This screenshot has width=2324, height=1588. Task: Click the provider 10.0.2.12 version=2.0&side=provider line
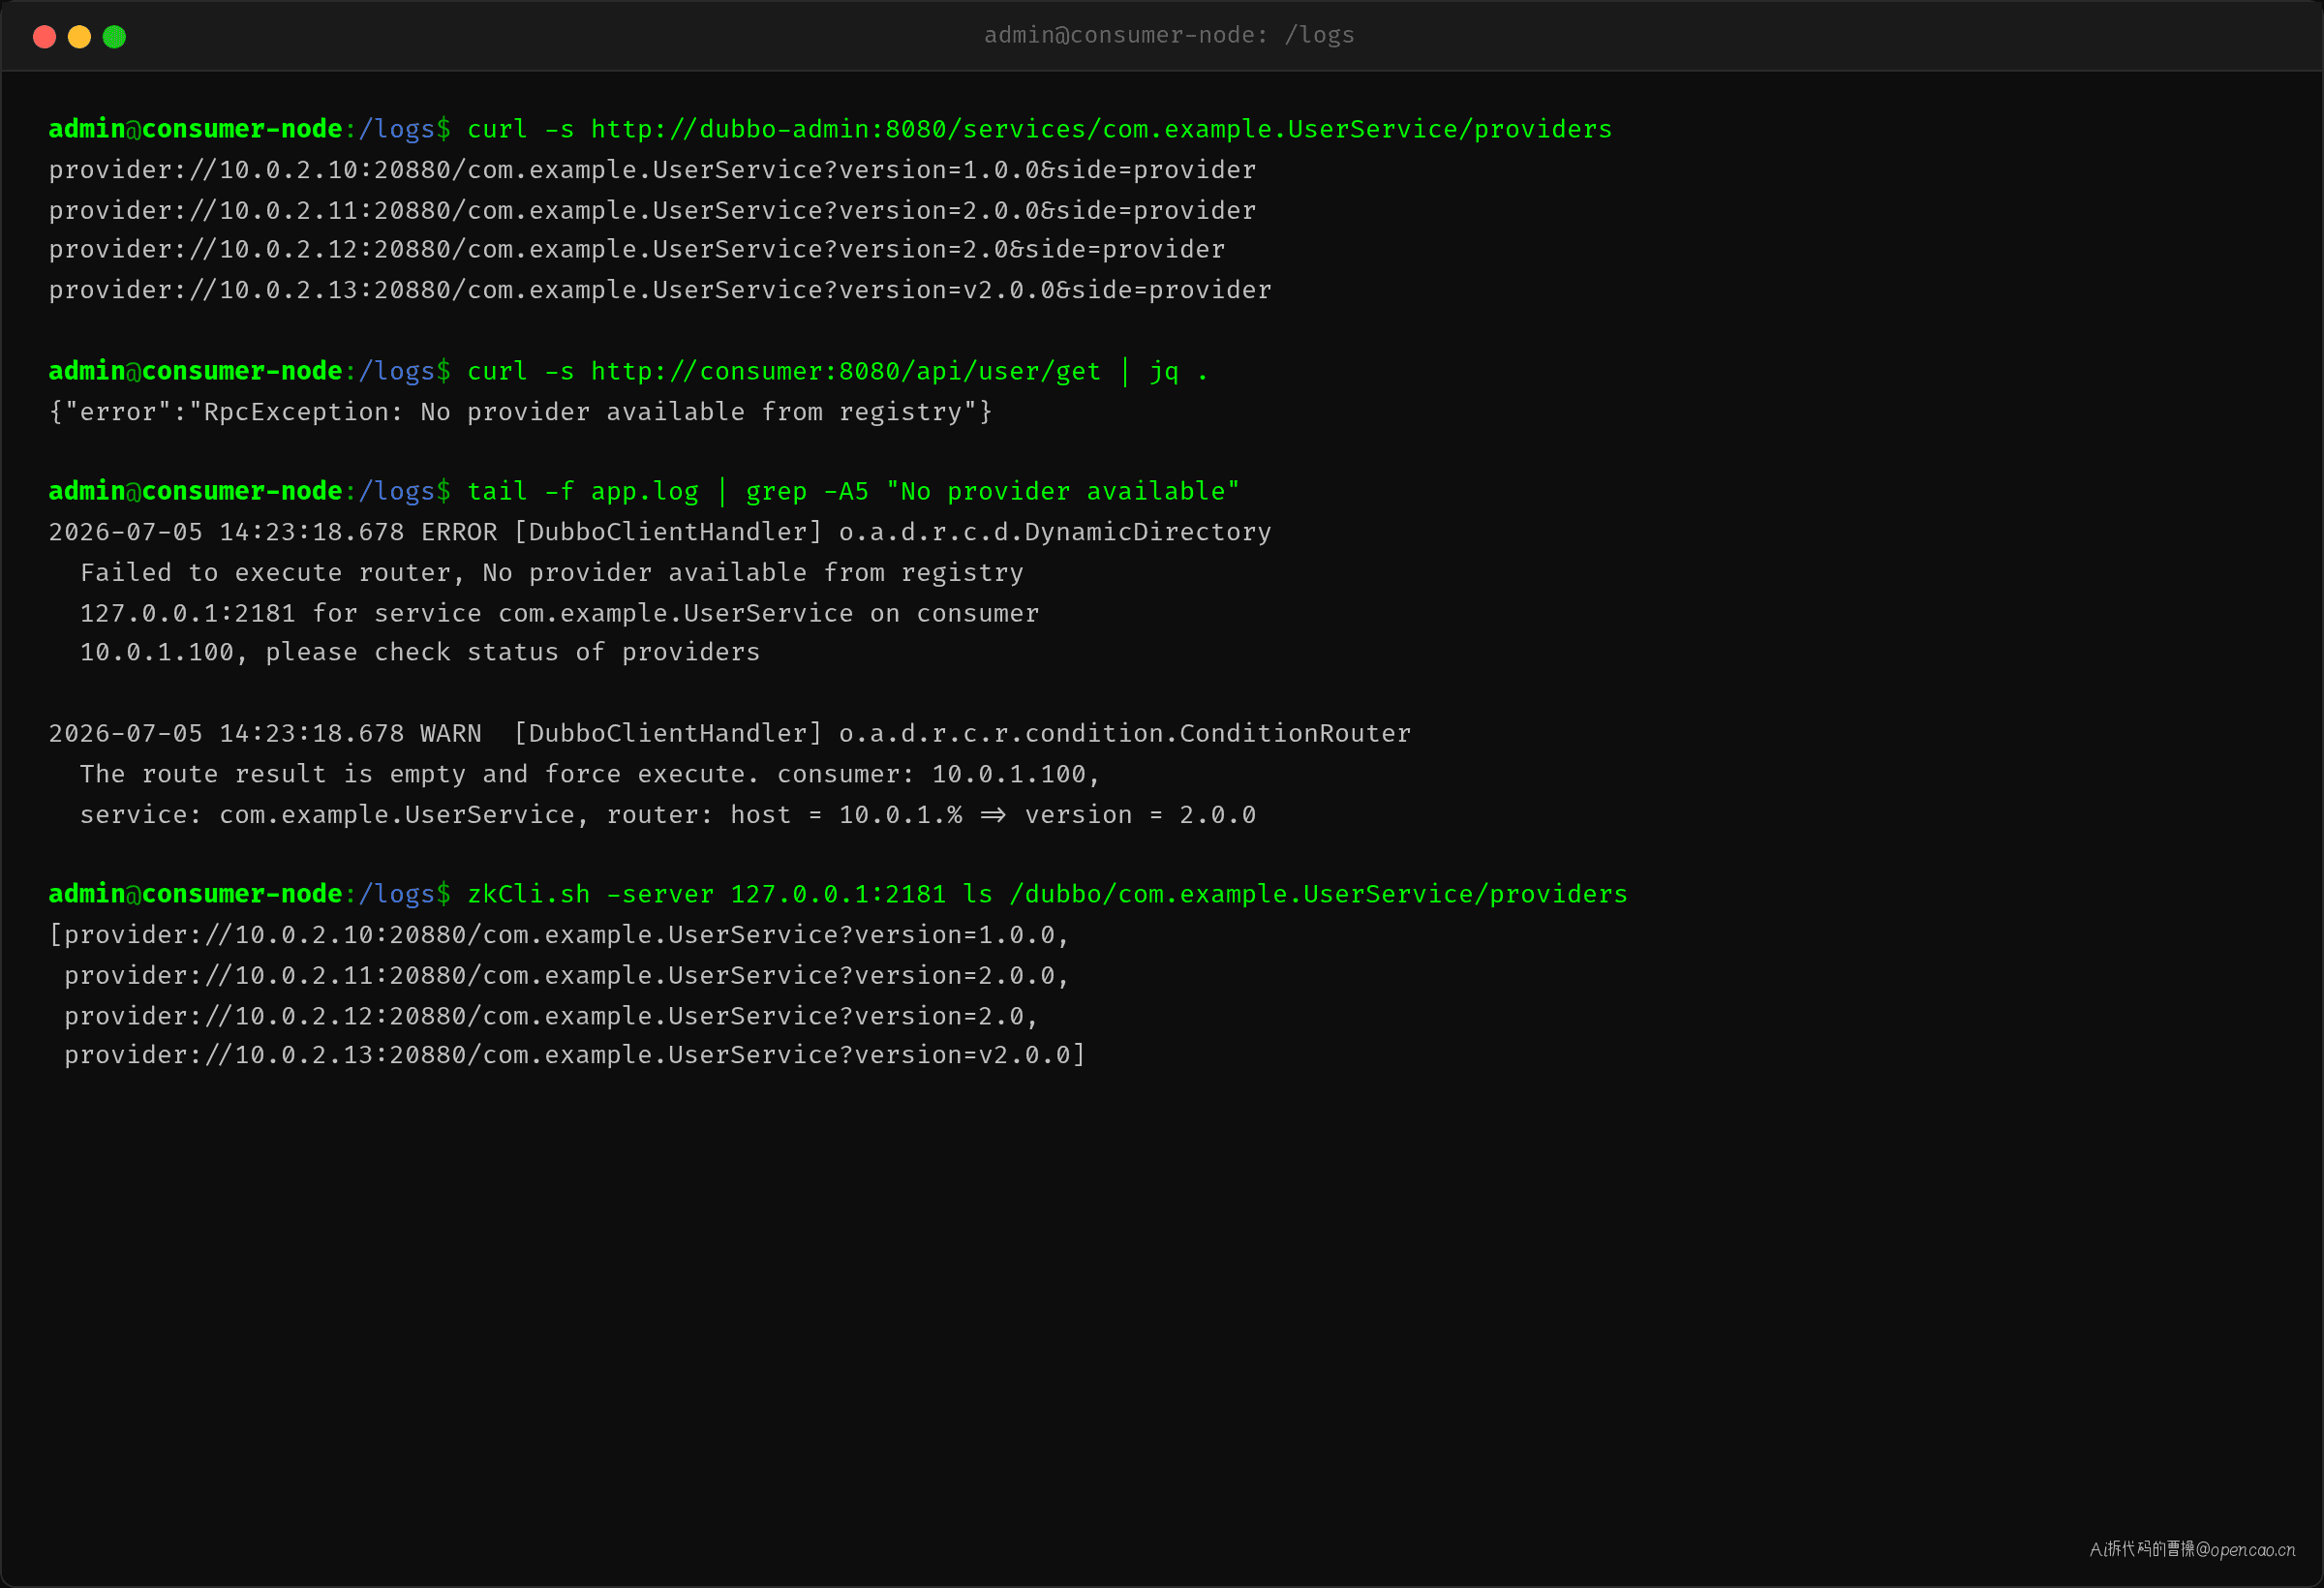point(637,250)
